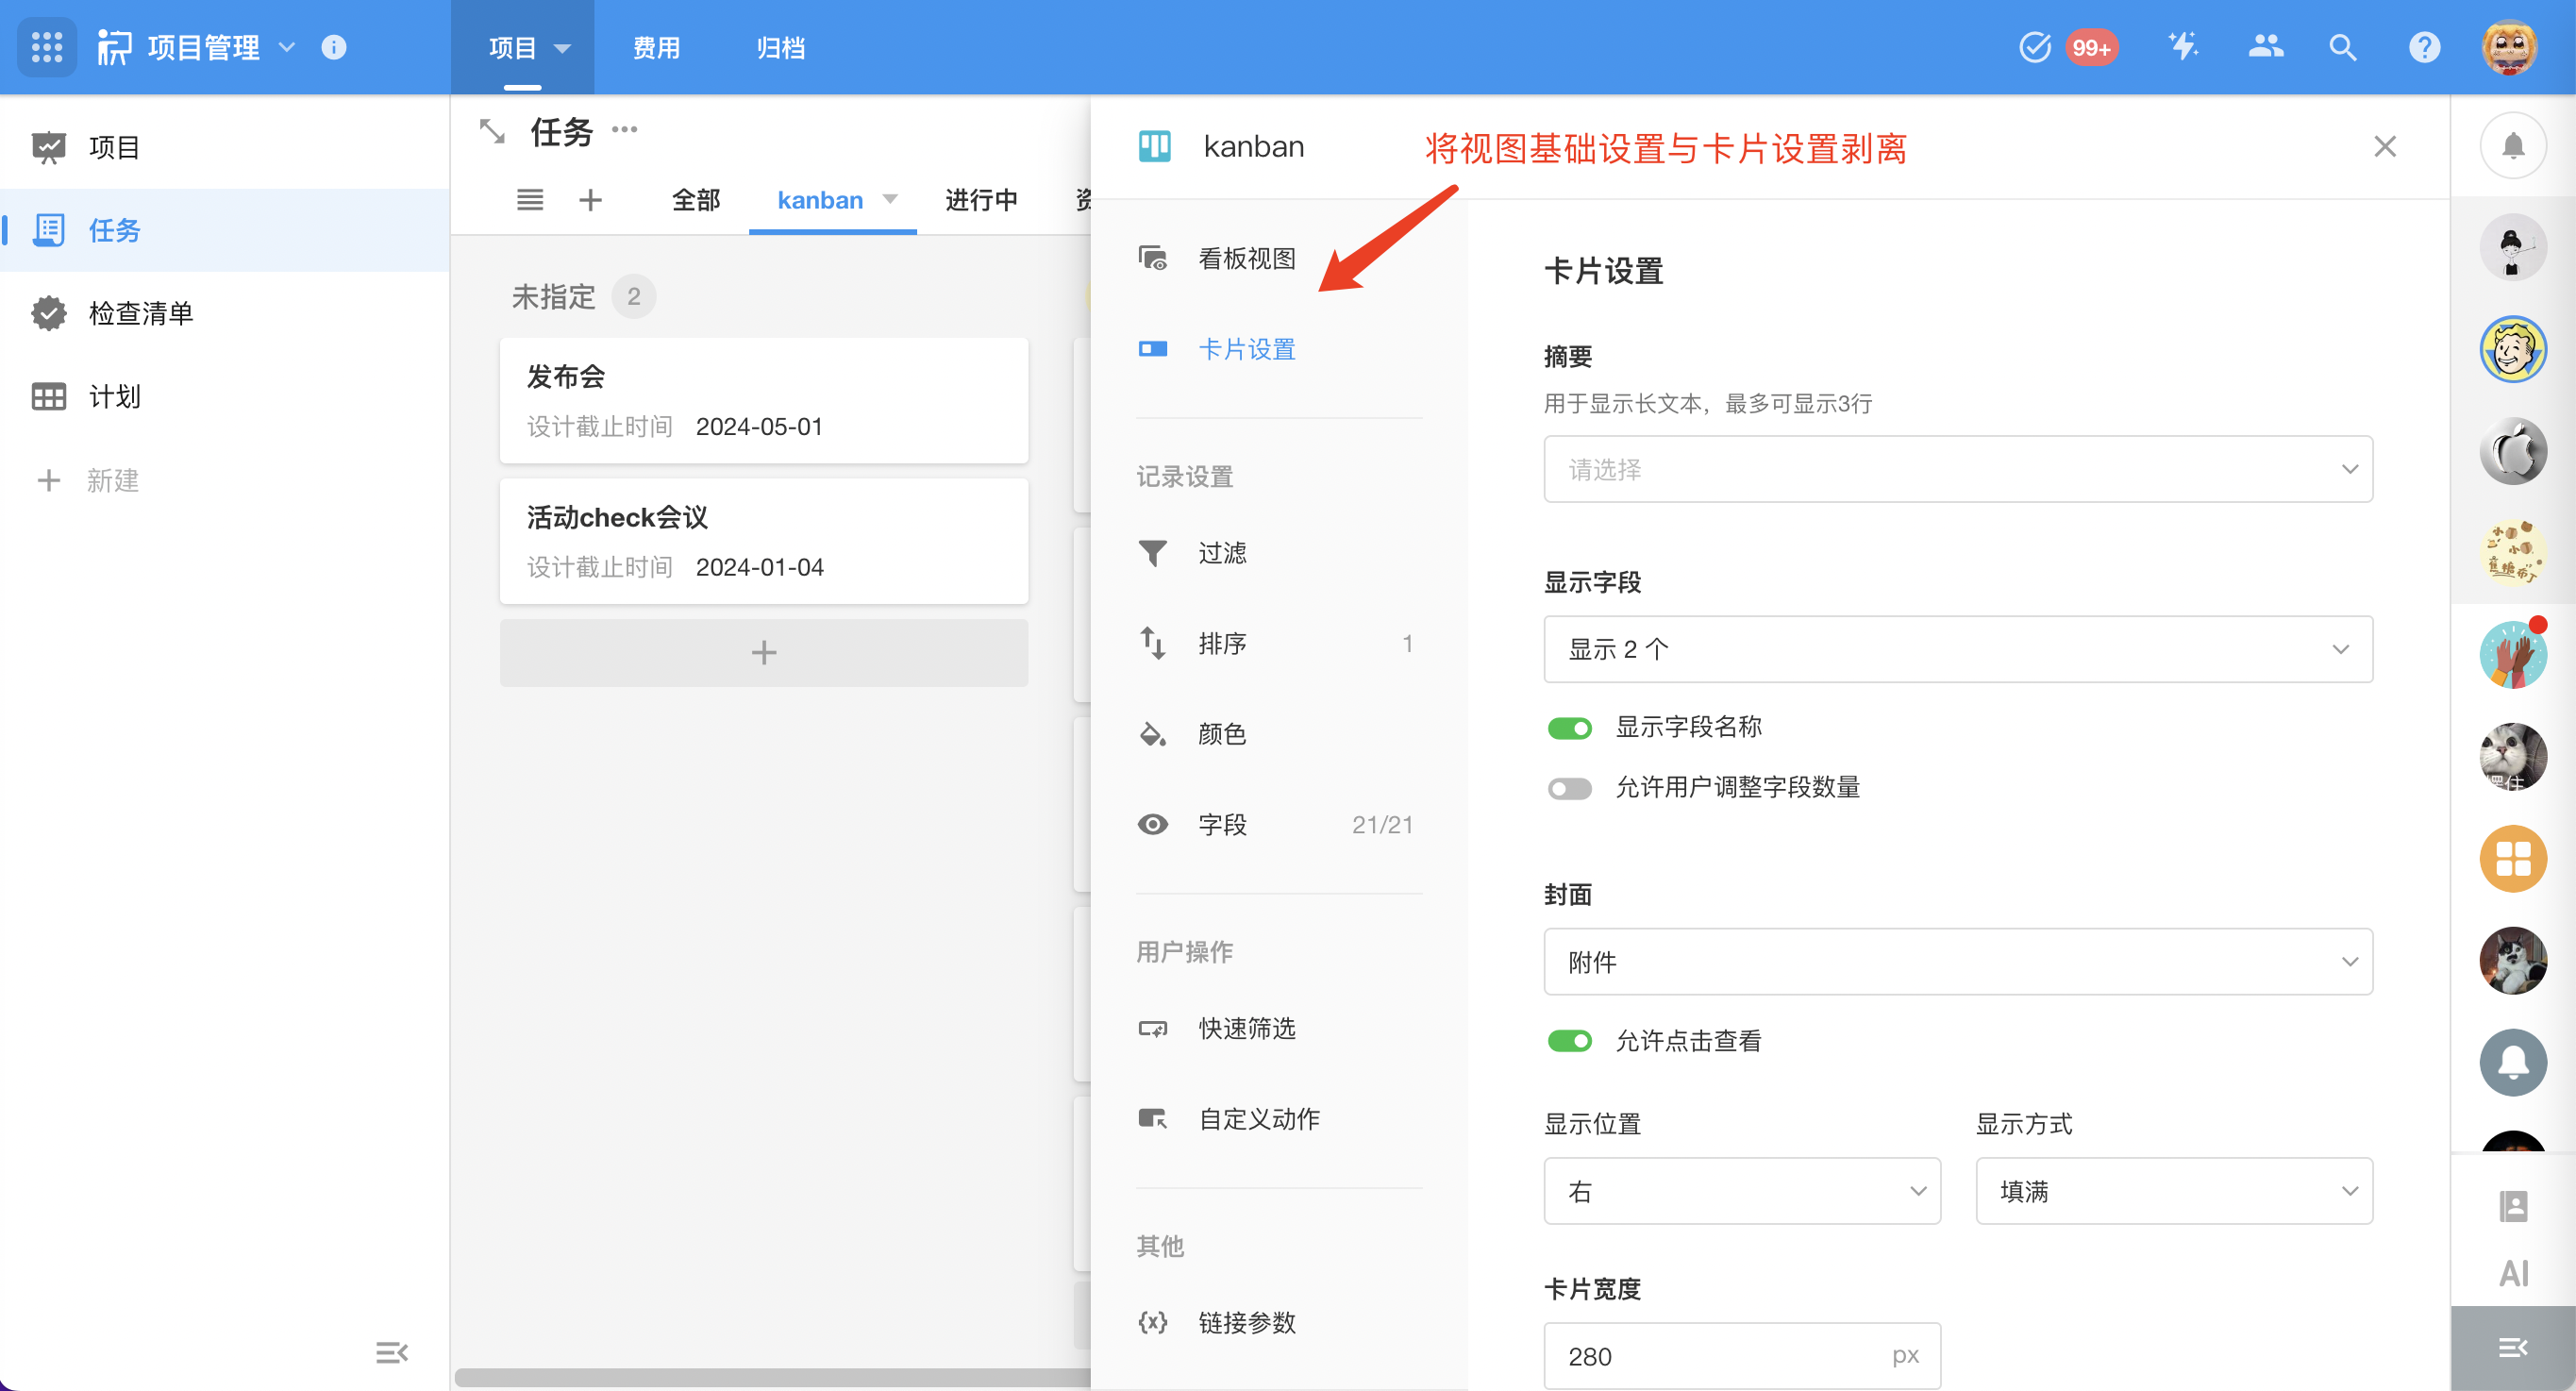
Task: Click the notification bell in right rail
Action: 2513,146
